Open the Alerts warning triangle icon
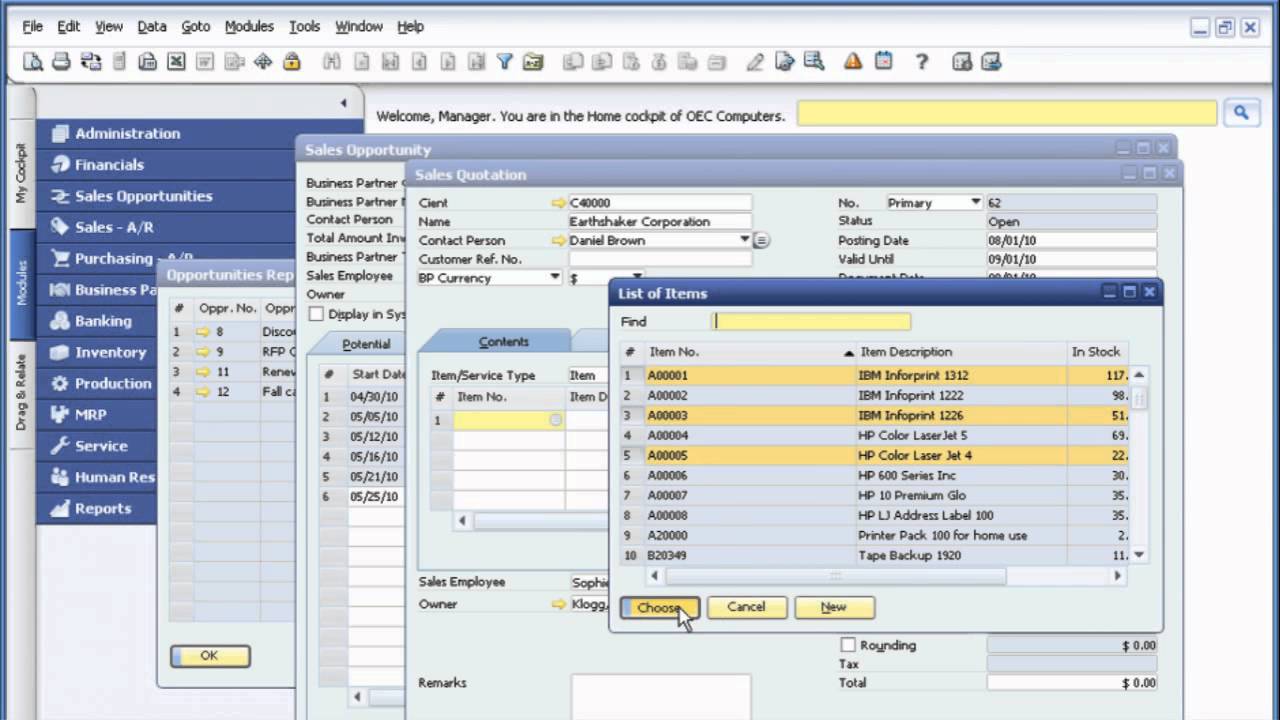 point(853,62)
